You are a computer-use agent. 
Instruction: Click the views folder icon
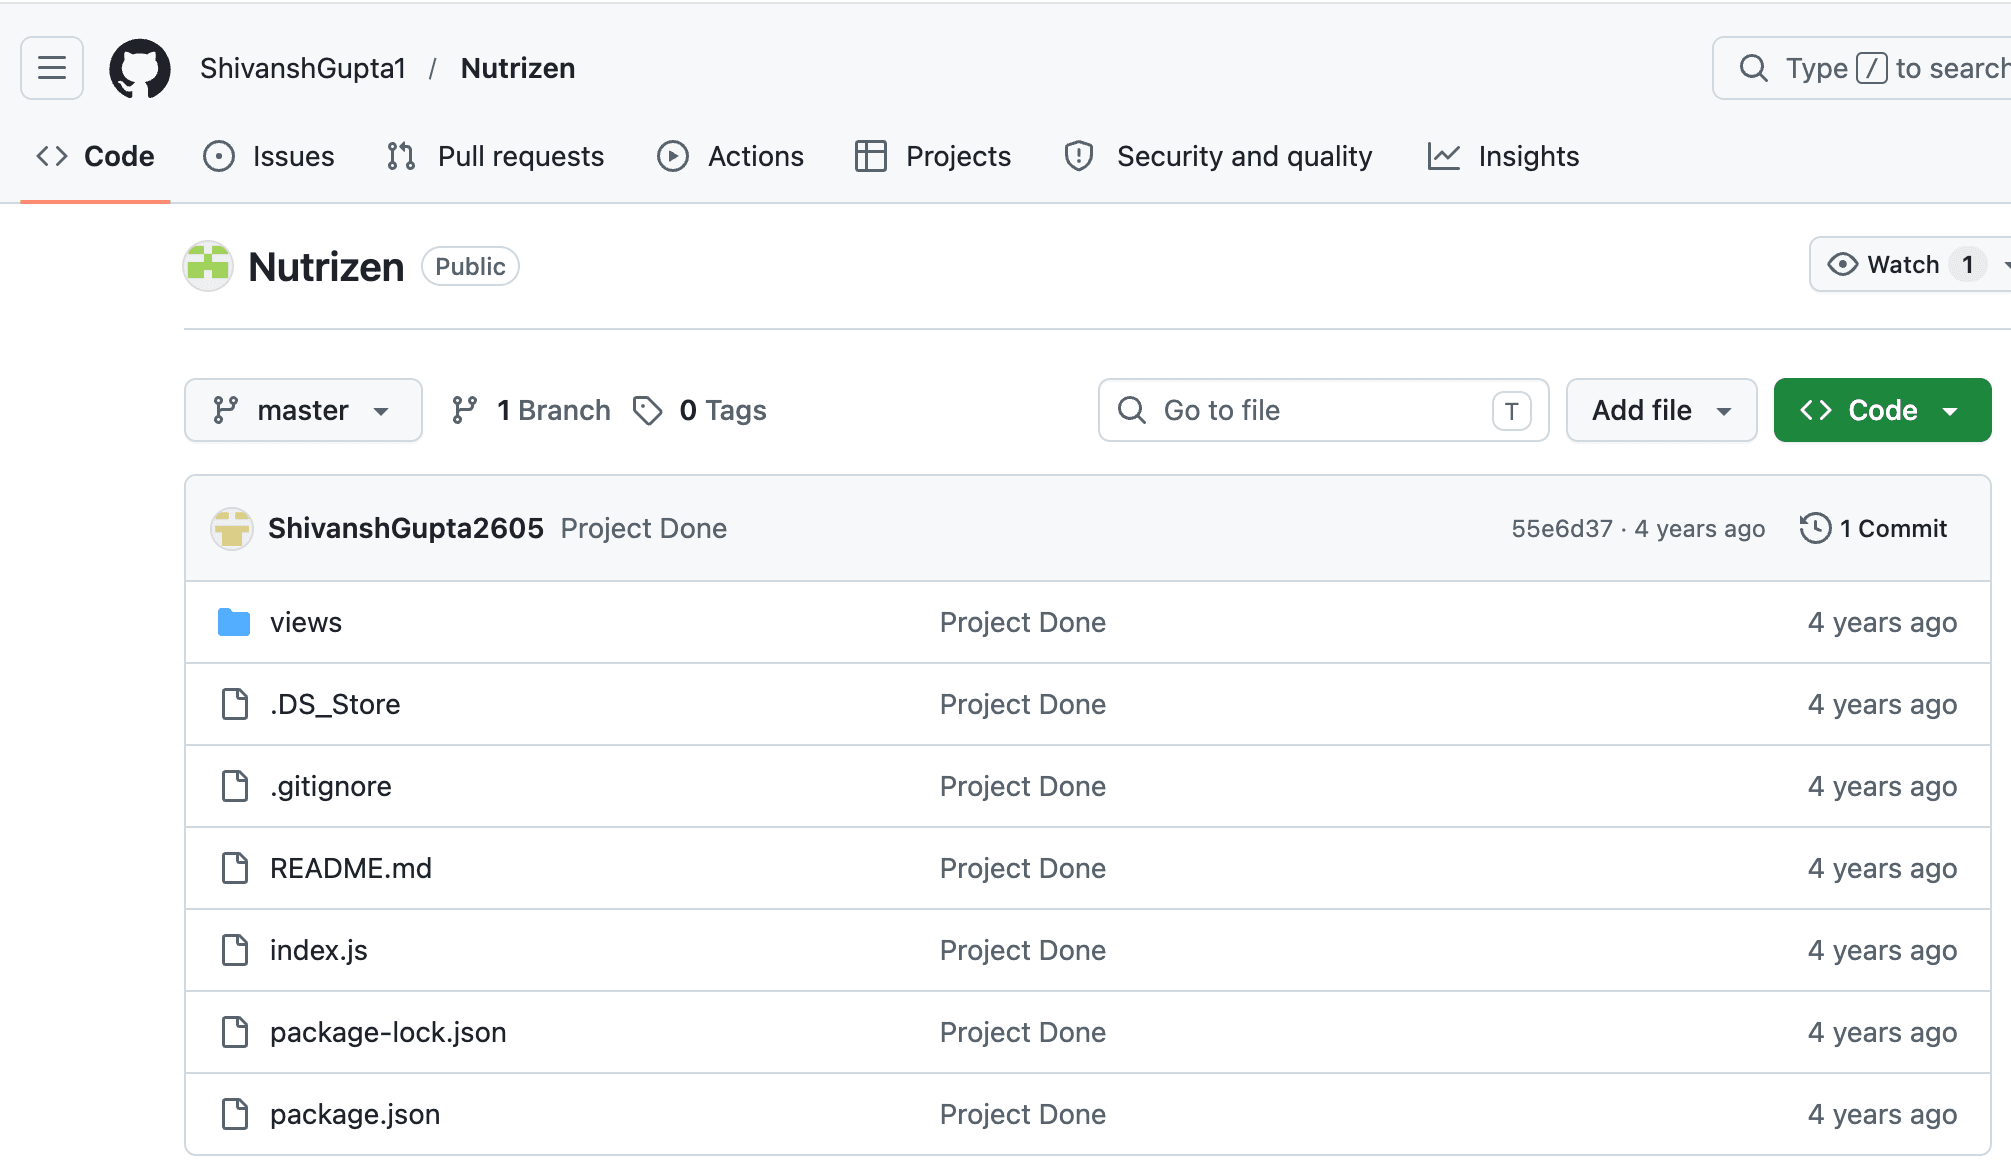coord(234,622)
